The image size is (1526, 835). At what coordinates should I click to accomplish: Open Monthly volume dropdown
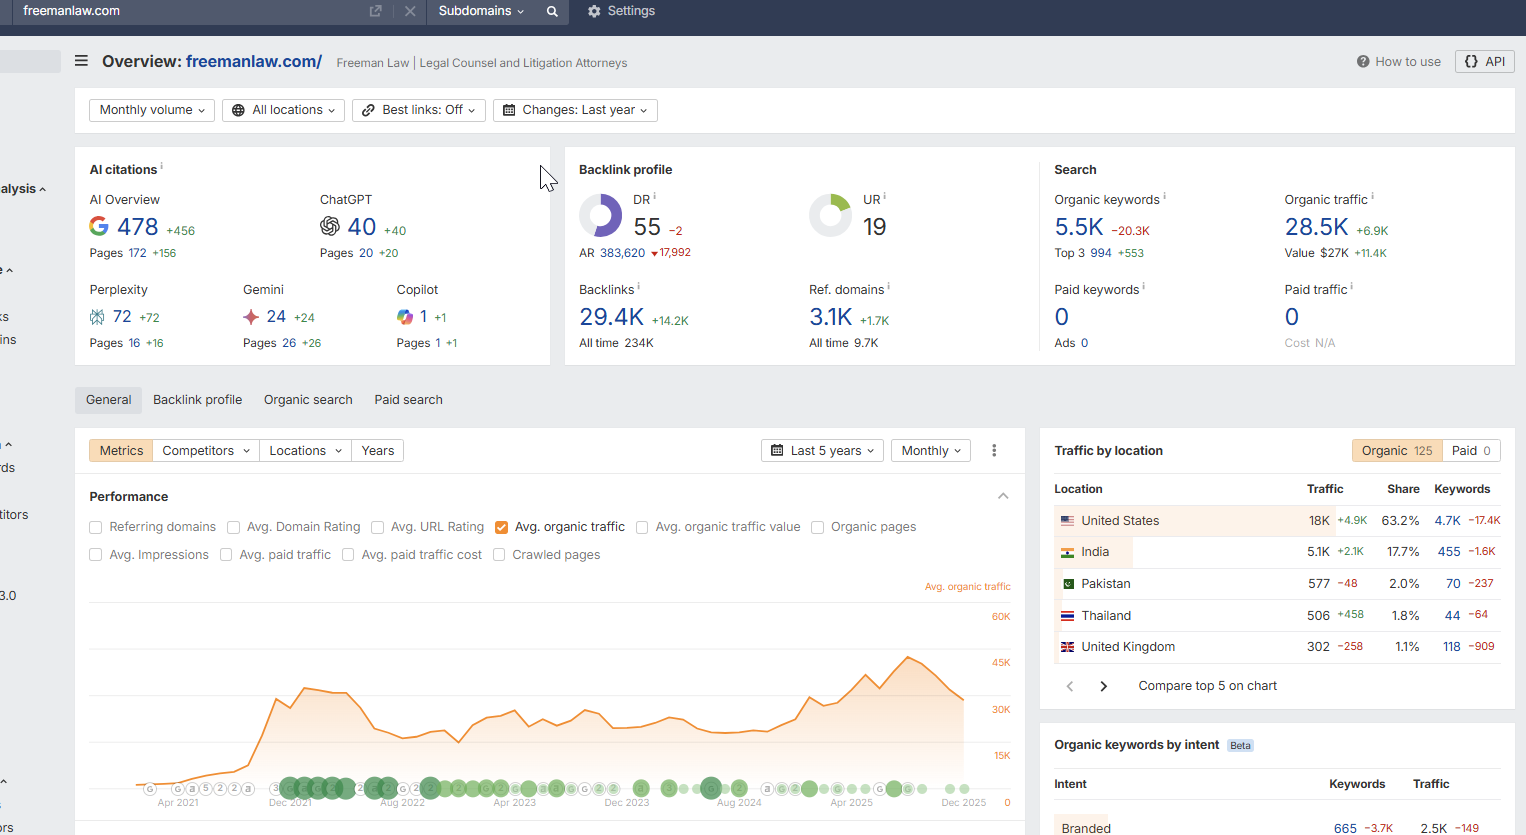tap(152, 110)
